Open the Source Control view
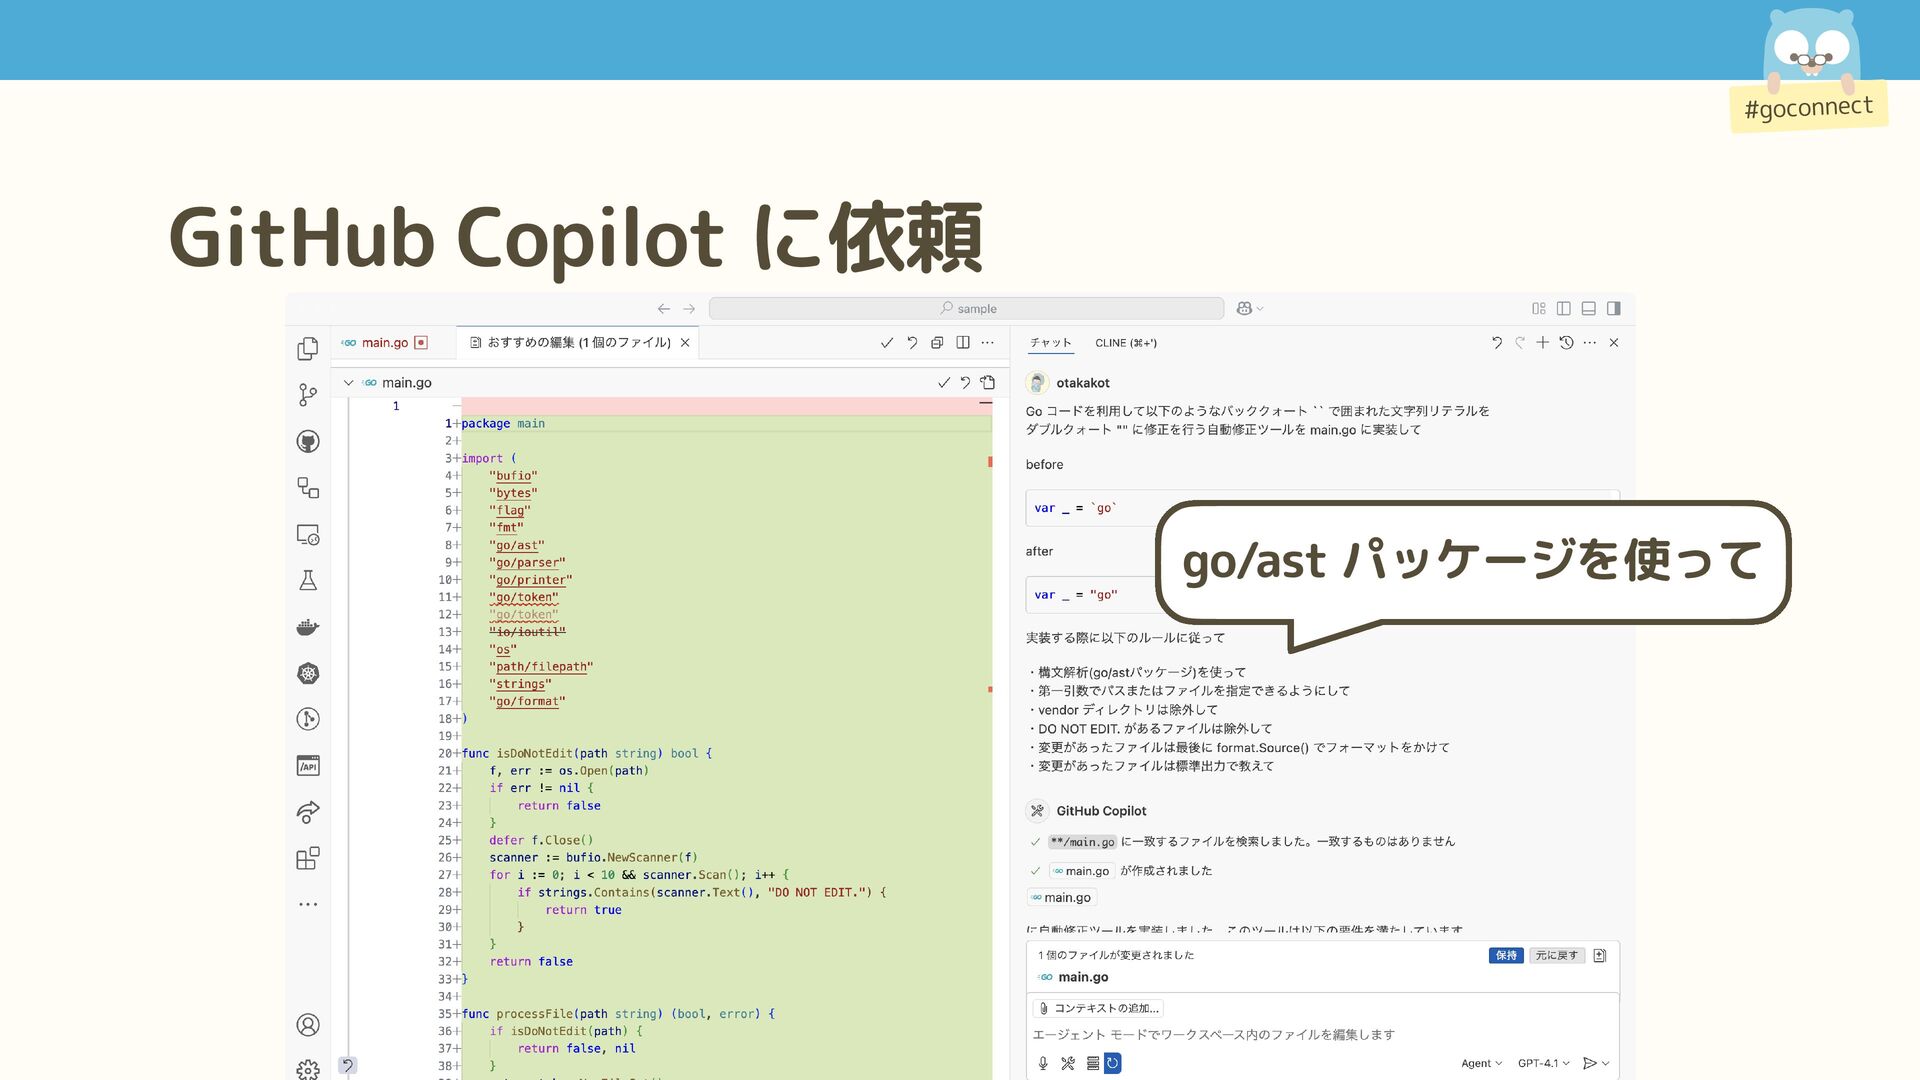 (x=308, y=395)
